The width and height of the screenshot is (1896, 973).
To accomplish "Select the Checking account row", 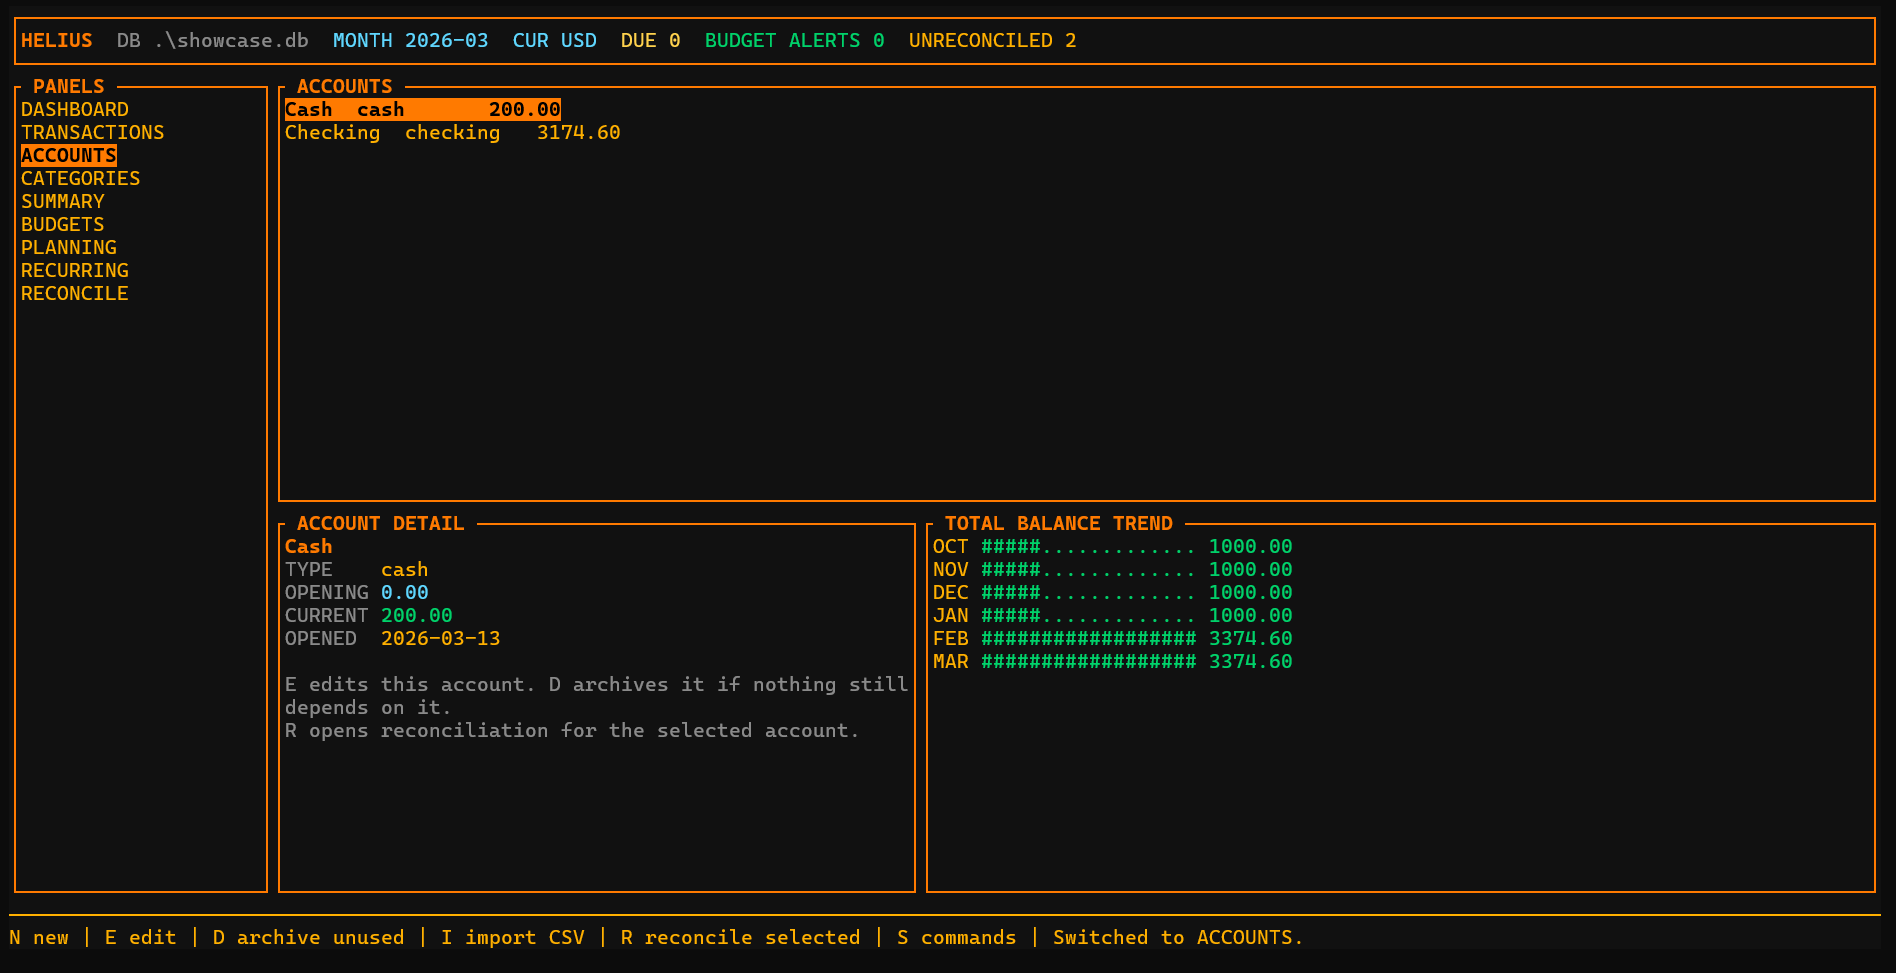I will pos(452,132).
